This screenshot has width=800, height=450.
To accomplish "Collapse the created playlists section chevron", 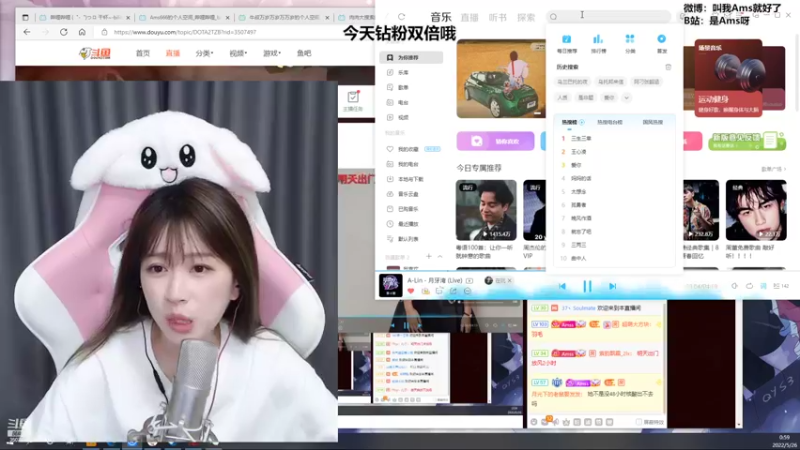I will (x=440, y=257).
